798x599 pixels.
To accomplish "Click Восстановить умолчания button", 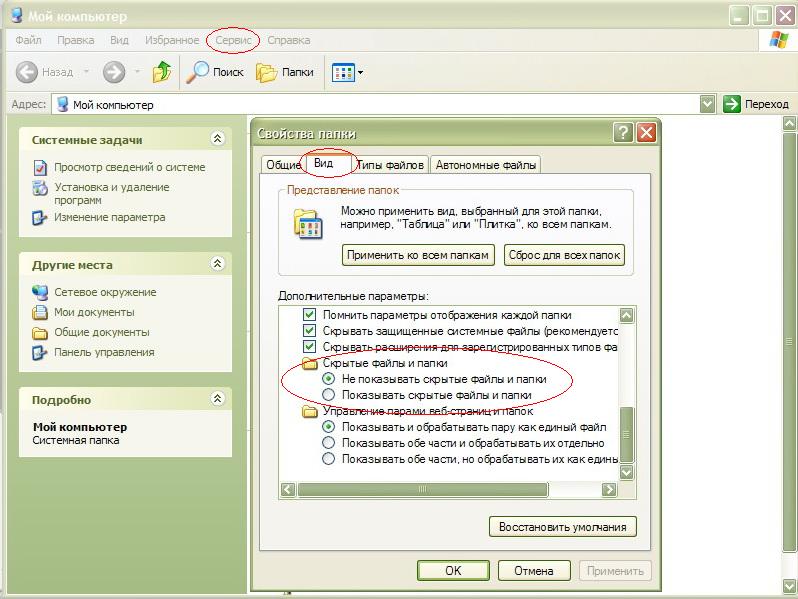I will (x=562, y=527).
